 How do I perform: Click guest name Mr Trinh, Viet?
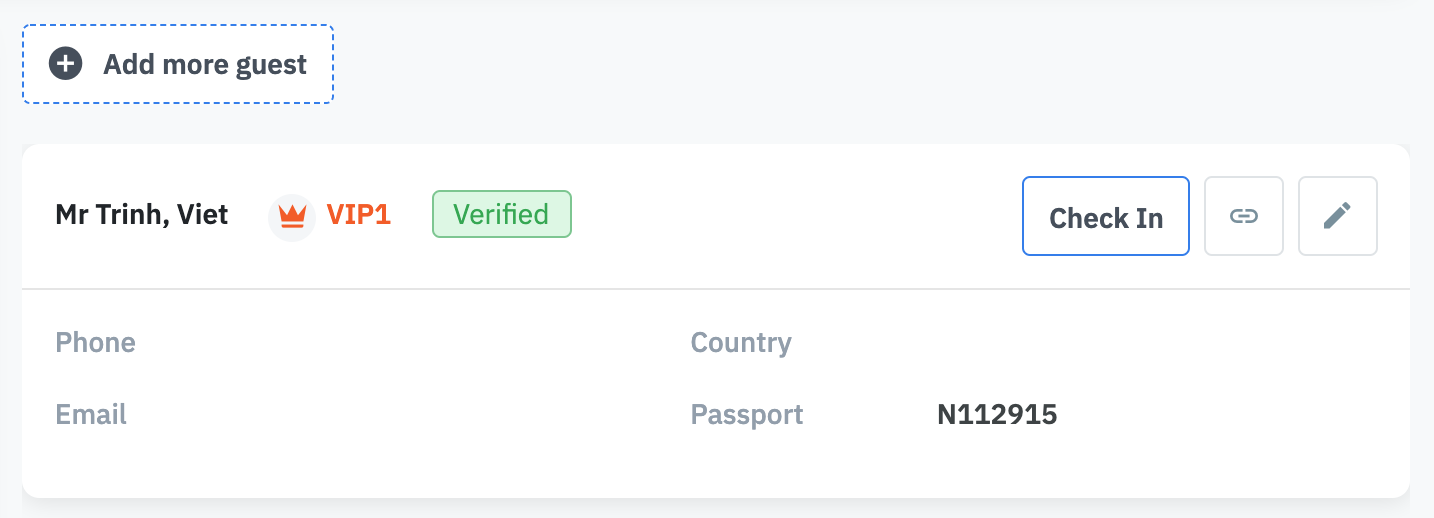pos(142,214)
